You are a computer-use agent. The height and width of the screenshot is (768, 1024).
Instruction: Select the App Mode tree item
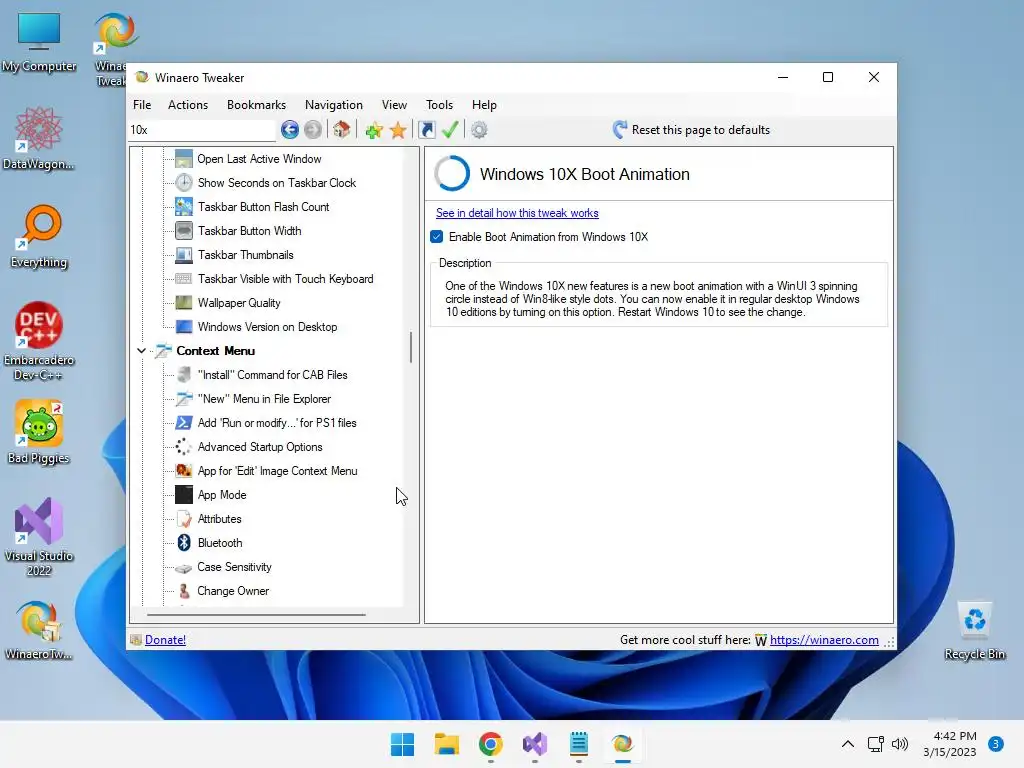click(x=222, y=495)
